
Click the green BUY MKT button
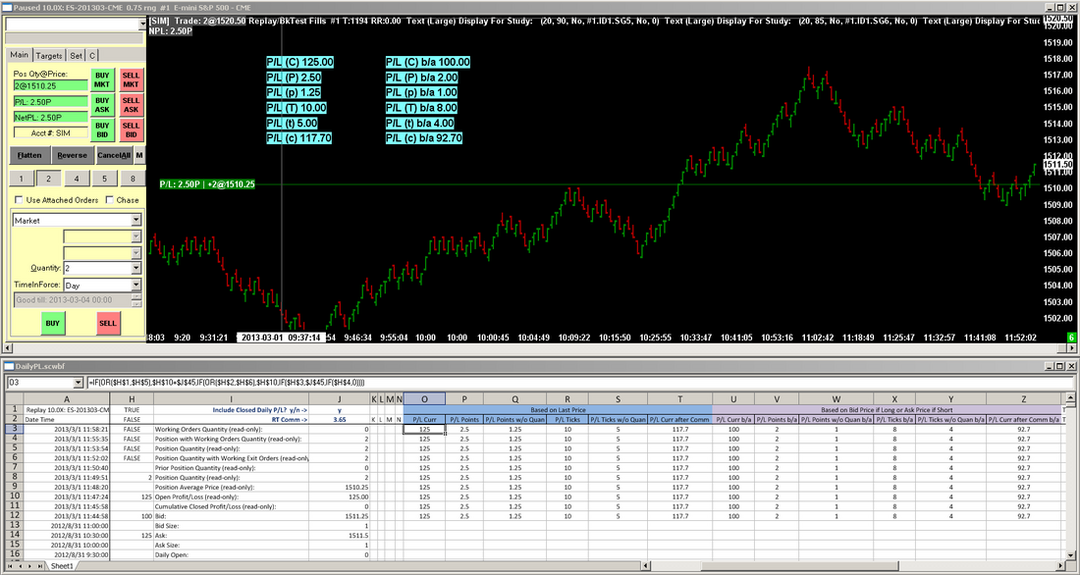point(102,80)
